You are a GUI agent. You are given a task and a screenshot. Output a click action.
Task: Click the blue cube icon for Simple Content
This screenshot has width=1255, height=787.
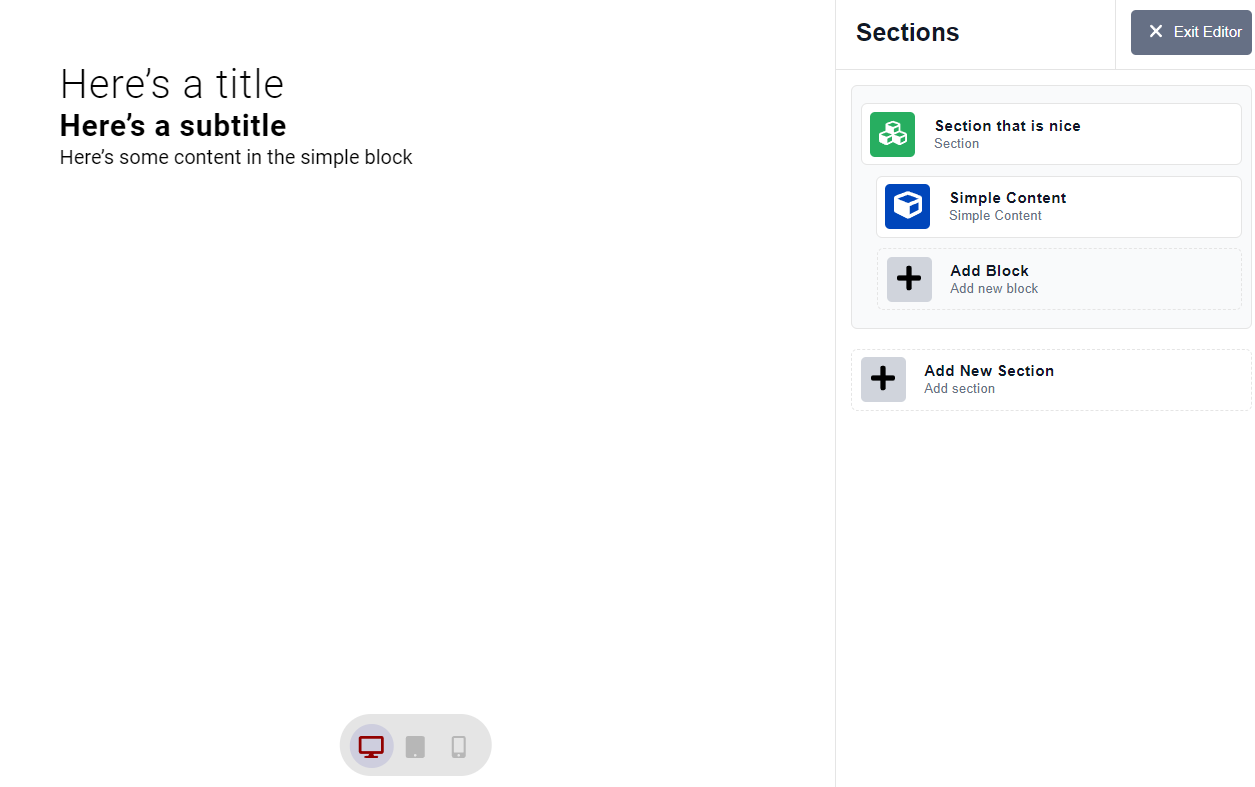[907, 206]
